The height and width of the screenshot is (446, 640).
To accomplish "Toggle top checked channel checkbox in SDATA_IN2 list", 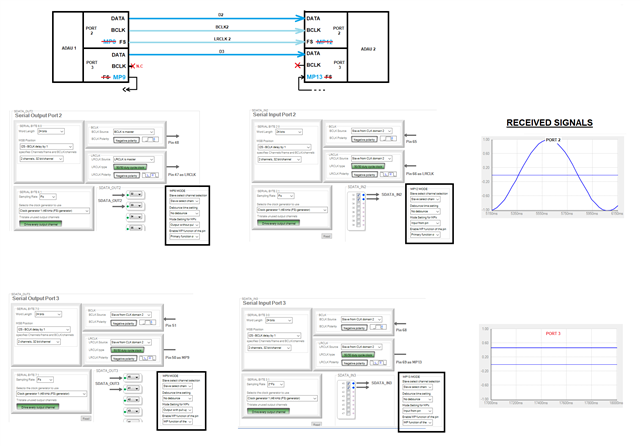I will [359, 195].
